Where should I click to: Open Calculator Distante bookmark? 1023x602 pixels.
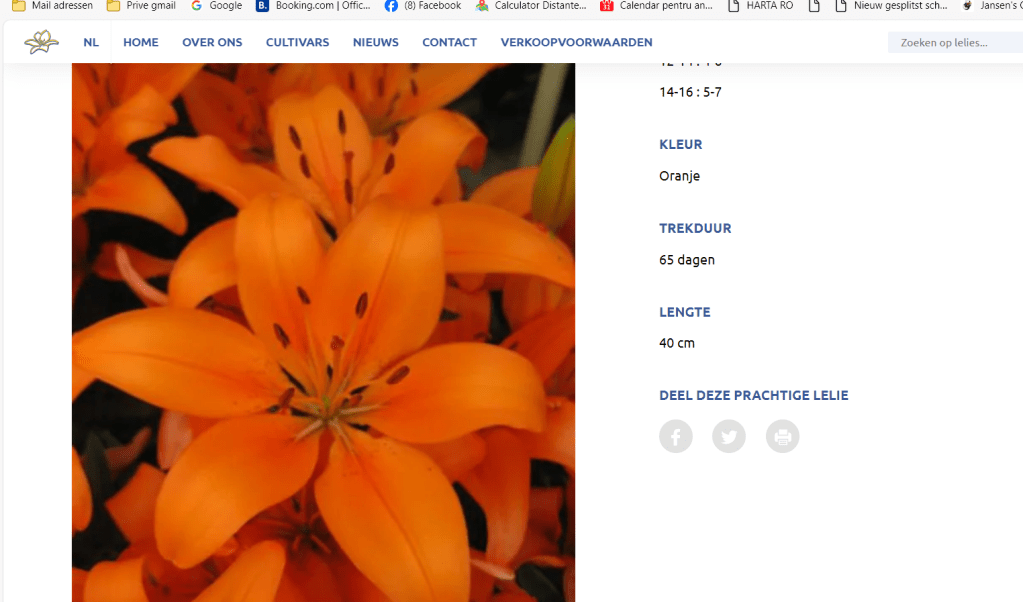click(531, 6)
